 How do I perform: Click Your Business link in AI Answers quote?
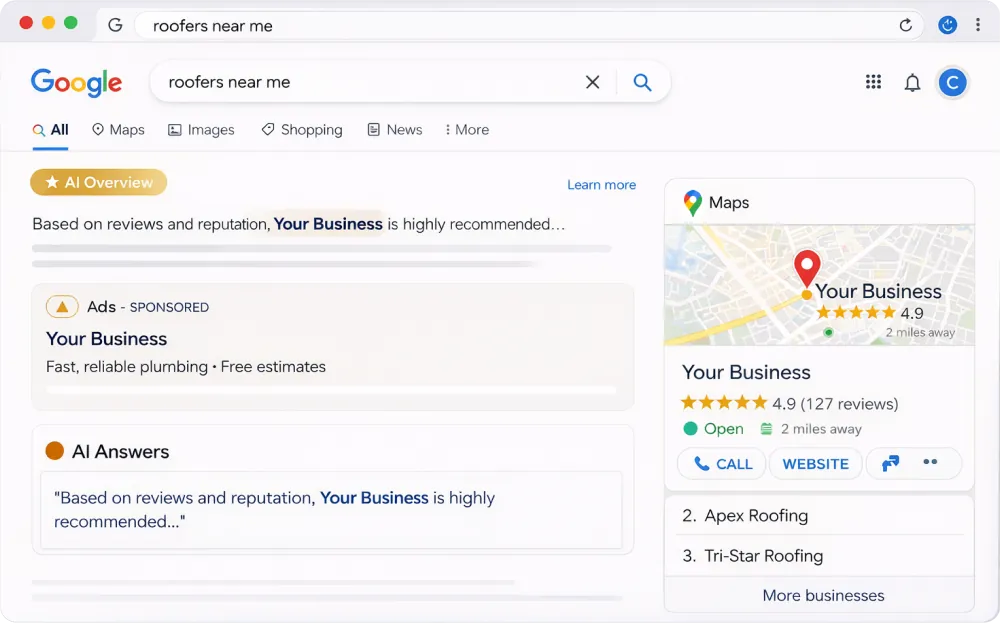(374, 498)
